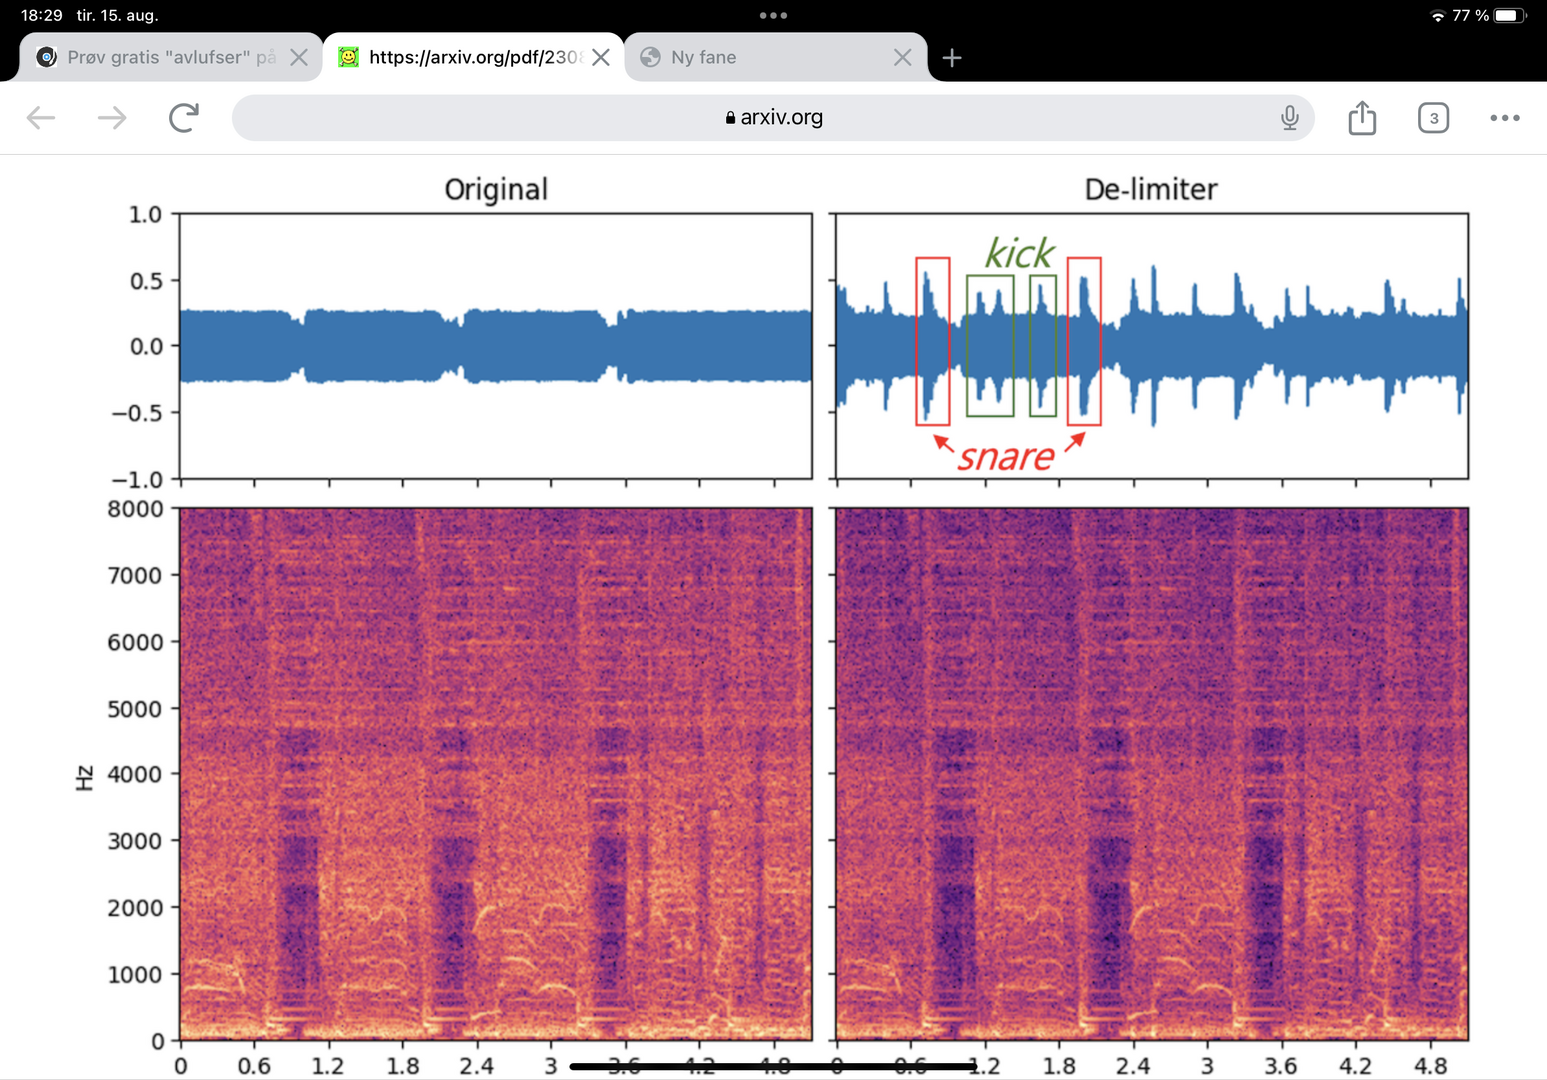
Task: Tap the red "snare" label
Action: tap(1005, 457)
